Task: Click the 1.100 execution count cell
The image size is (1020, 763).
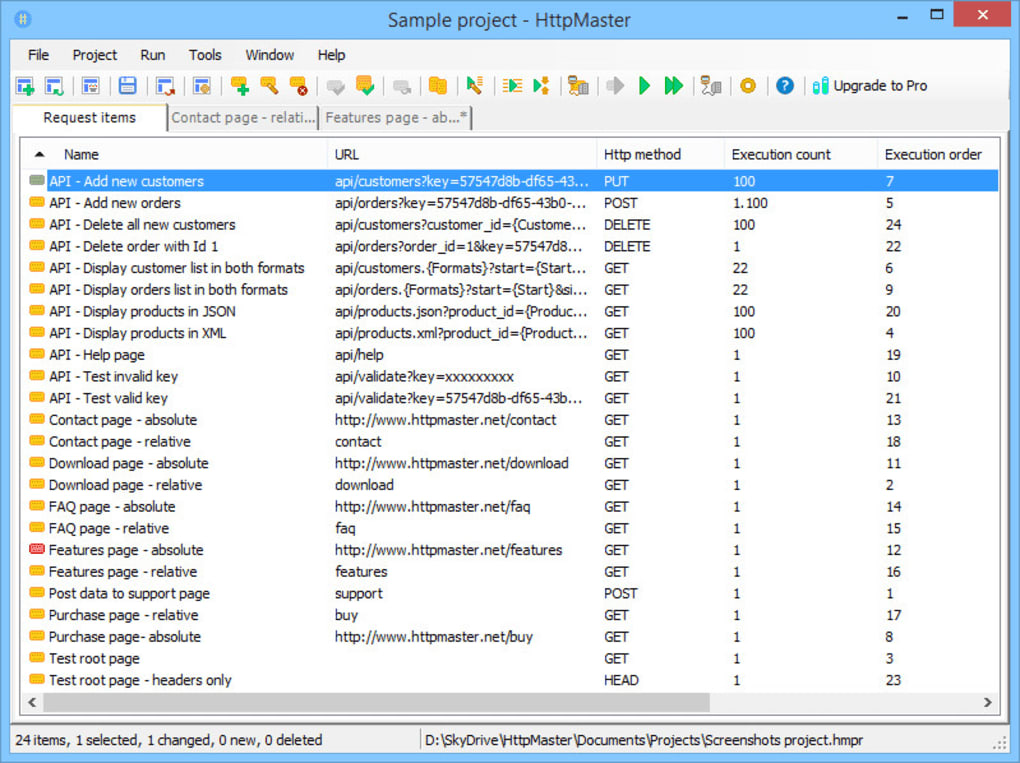Action: 750,203
